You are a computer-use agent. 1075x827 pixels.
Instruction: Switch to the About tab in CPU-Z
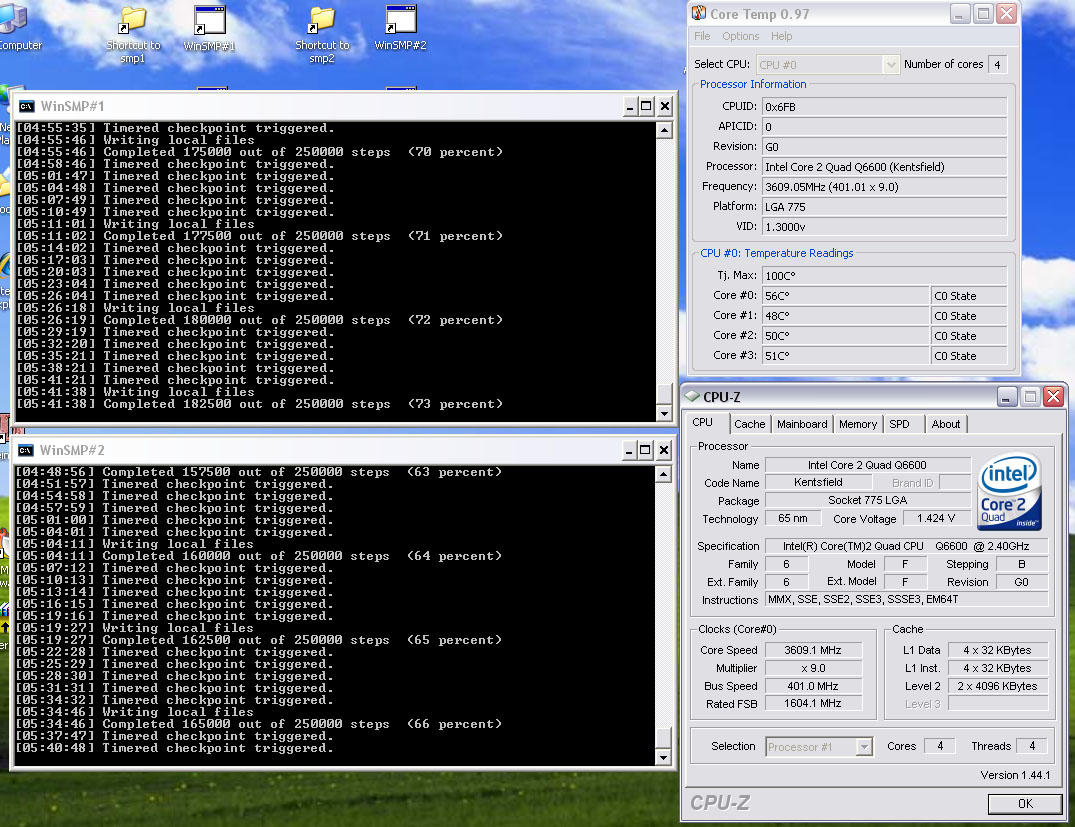945,424
